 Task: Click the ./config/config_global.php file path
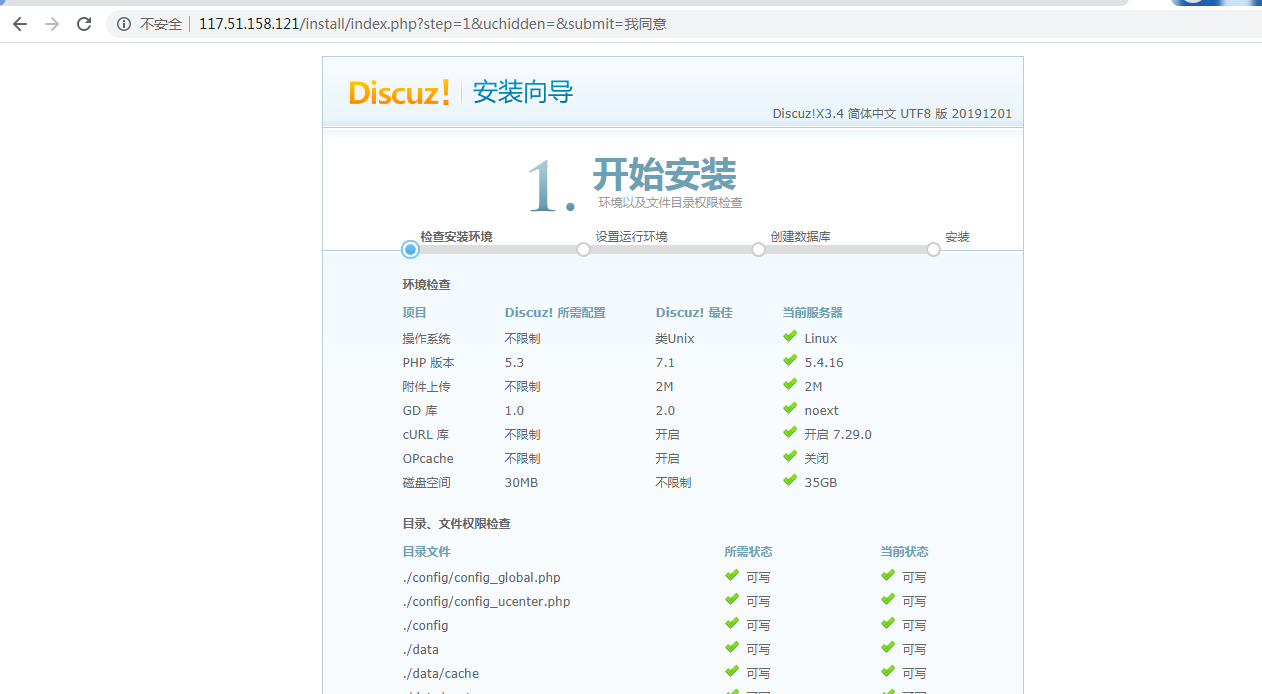click(x=481, y=578)
